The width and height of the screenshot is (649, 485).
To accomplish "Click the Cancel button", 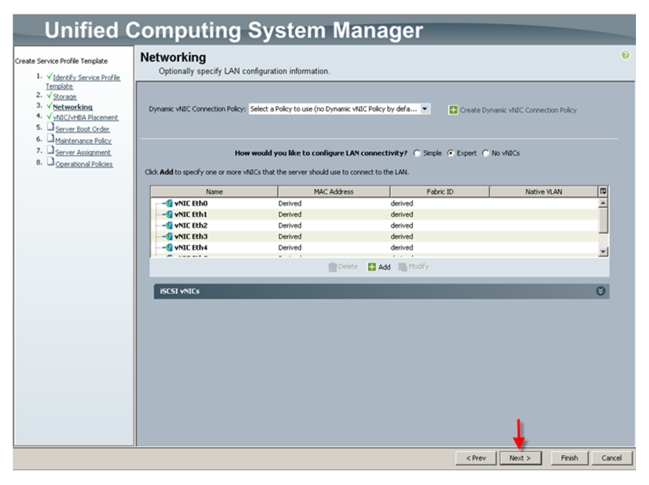I will [611, 458].
